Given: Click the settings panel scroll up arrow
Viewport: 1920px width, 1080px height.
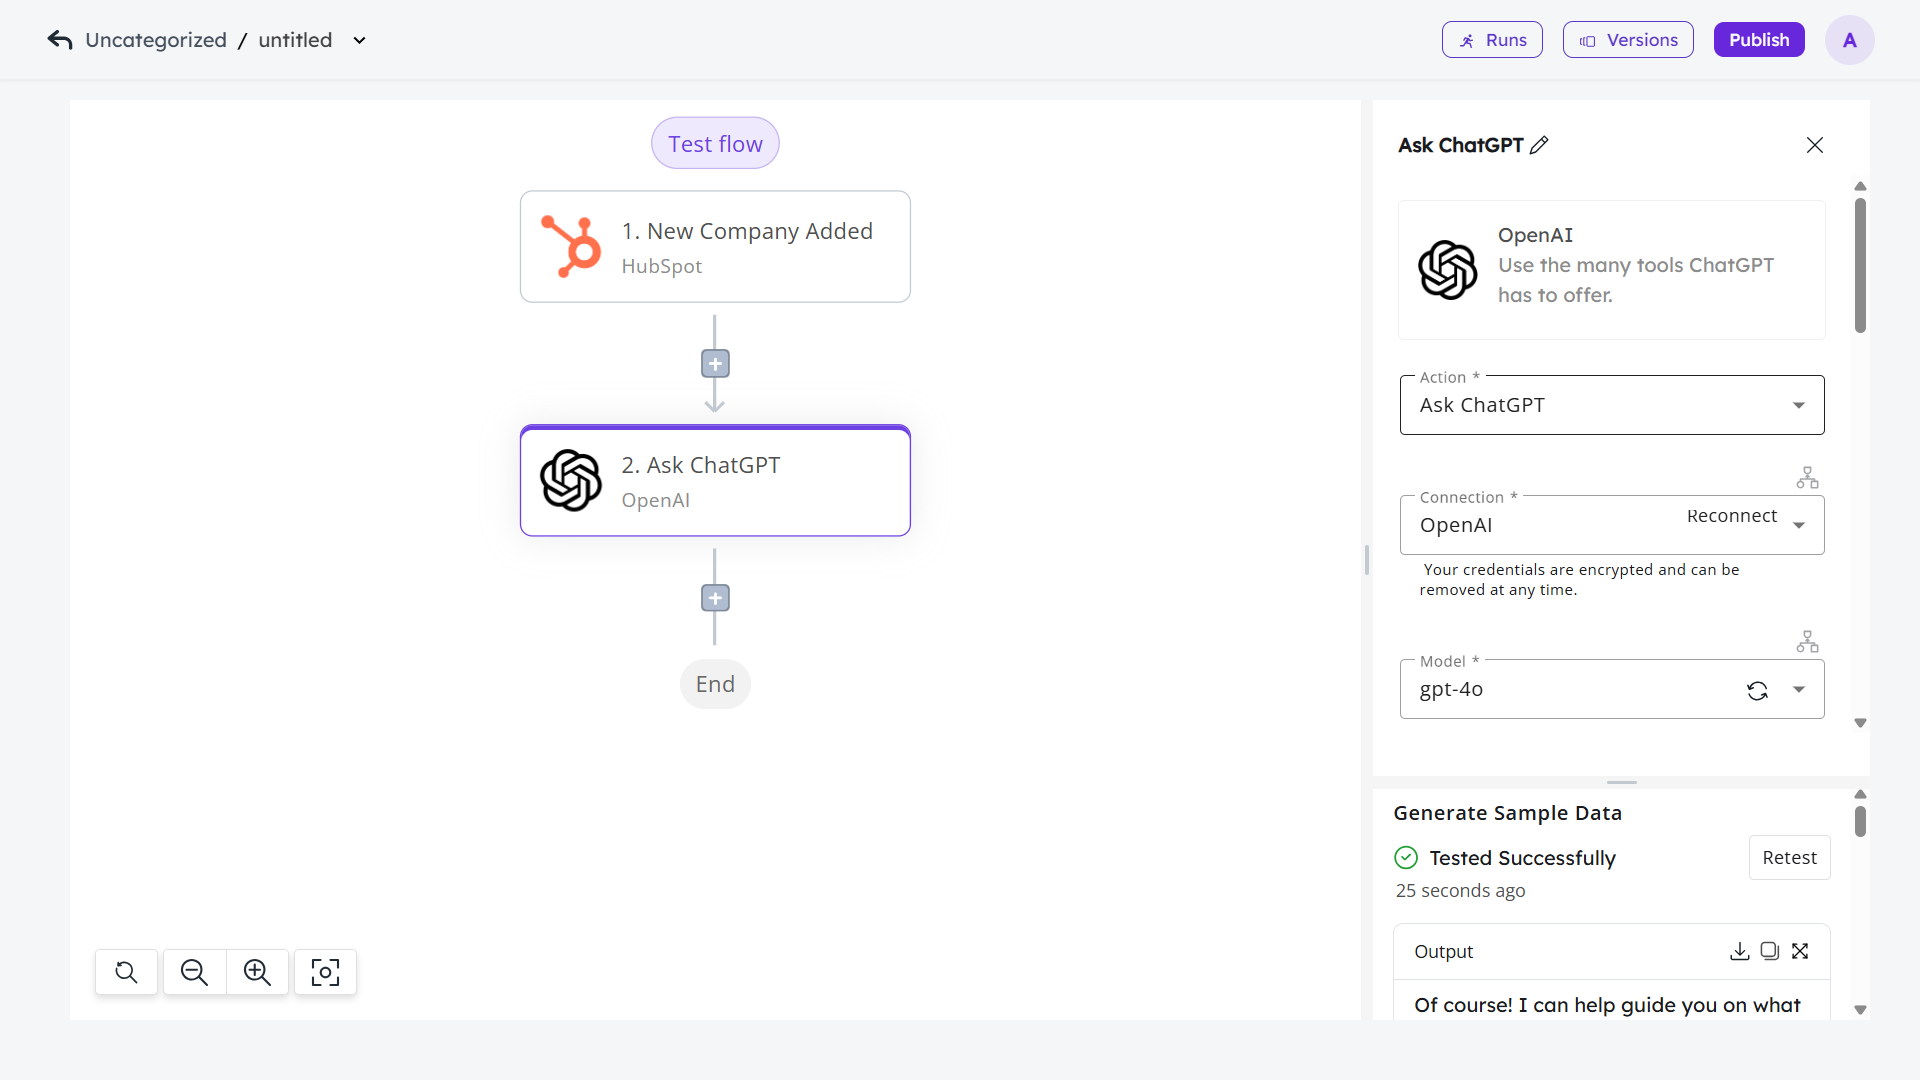Looking at the screenshot, I should tap(1860, 186).
